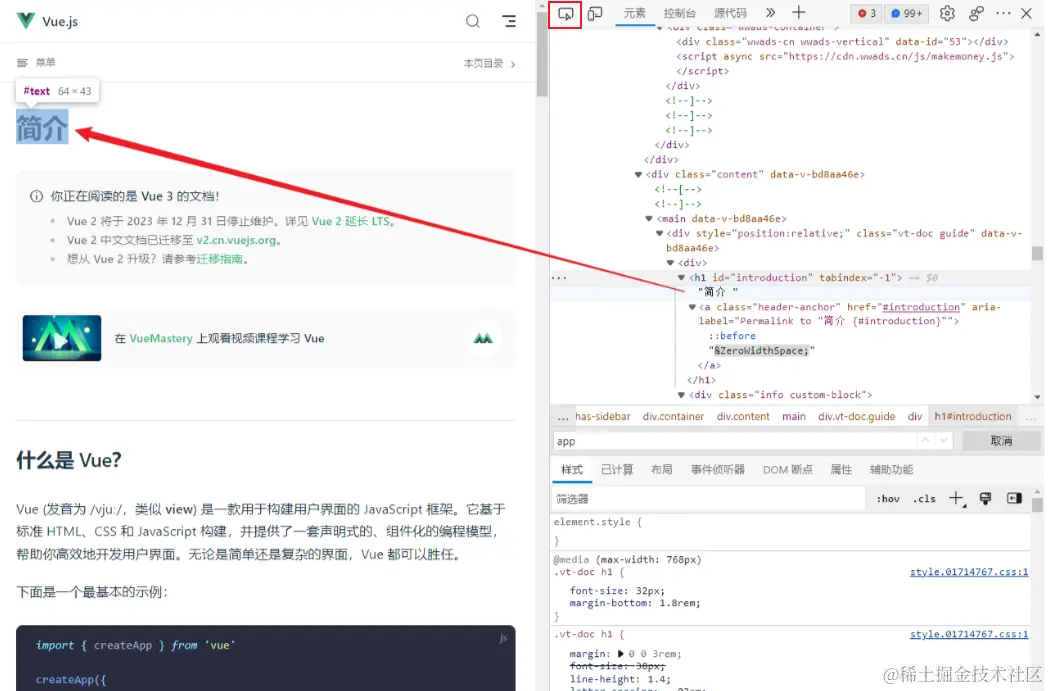Viewport: 1049px width, 691px height.
Task: Click the 菜单 sidebar menu icon
Action: 22,63
